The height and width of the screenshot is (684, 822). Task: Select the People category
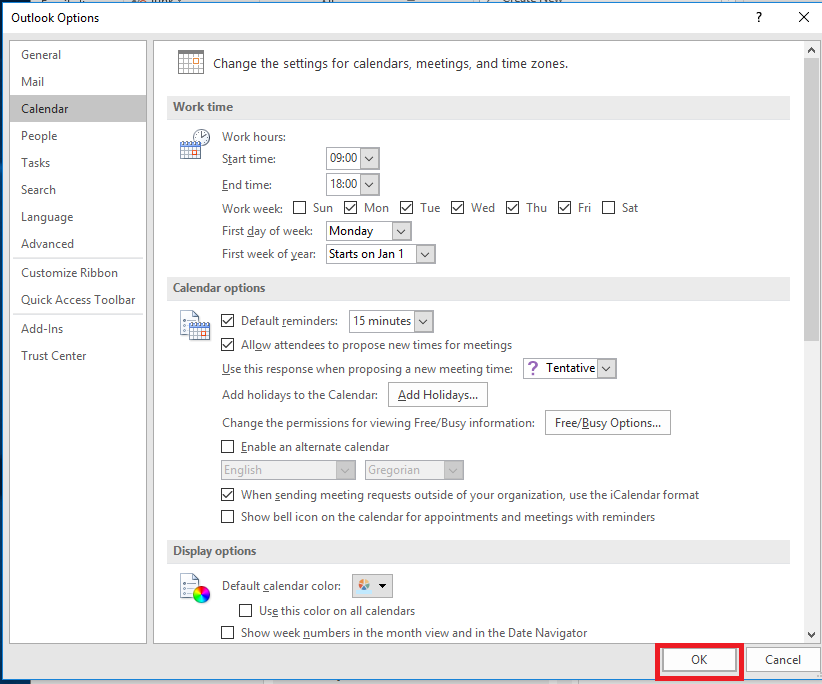click(78, 136)
